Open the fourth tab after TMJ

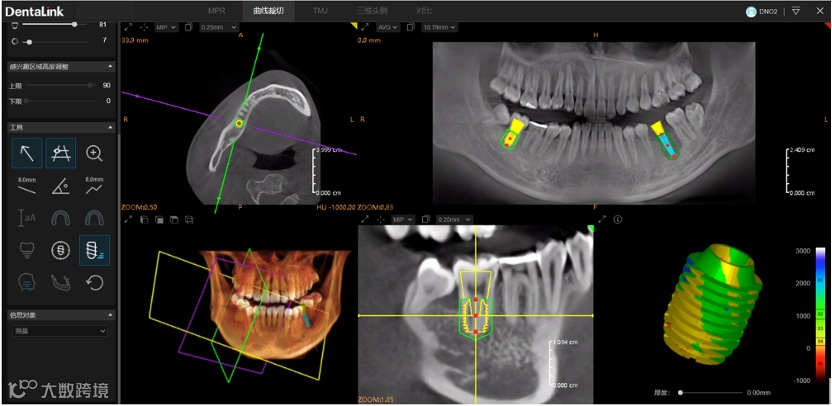tap(371, 11)
